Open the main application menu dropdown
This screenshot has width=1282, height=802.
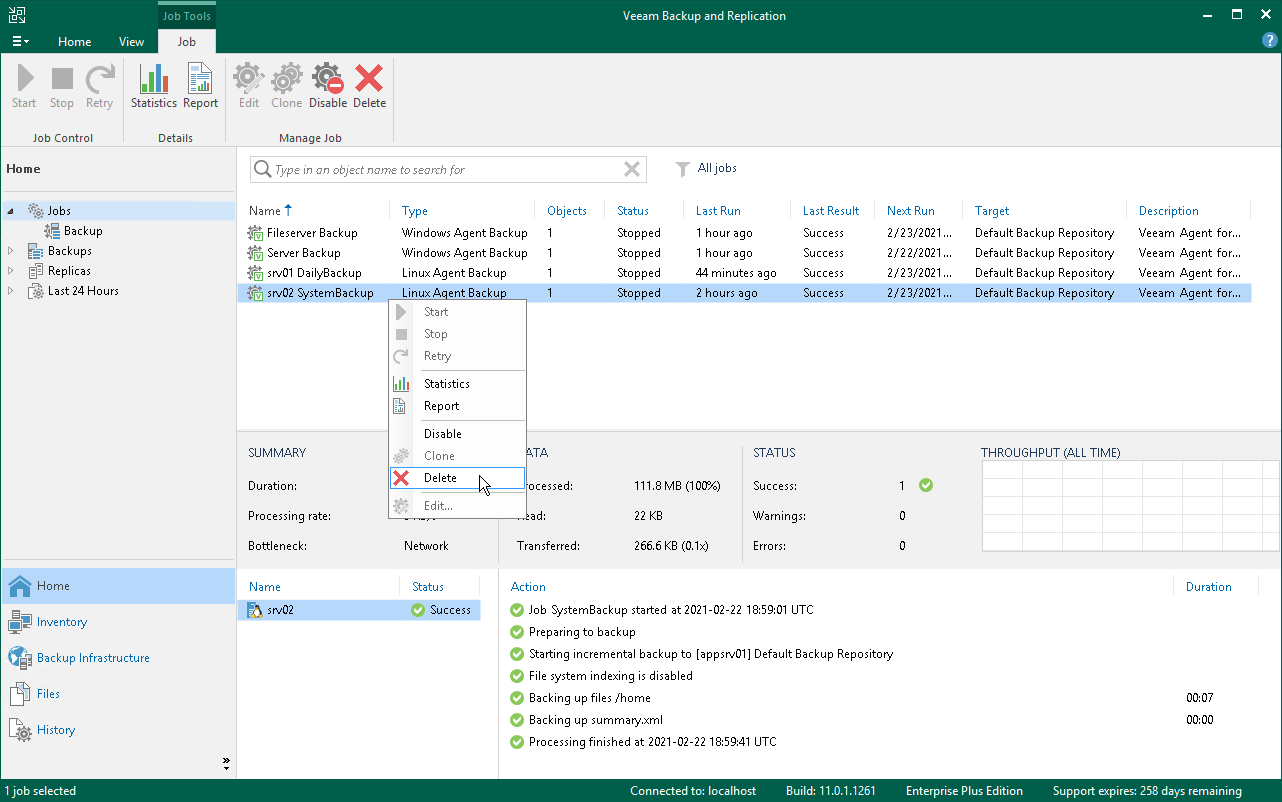(20, 42)
